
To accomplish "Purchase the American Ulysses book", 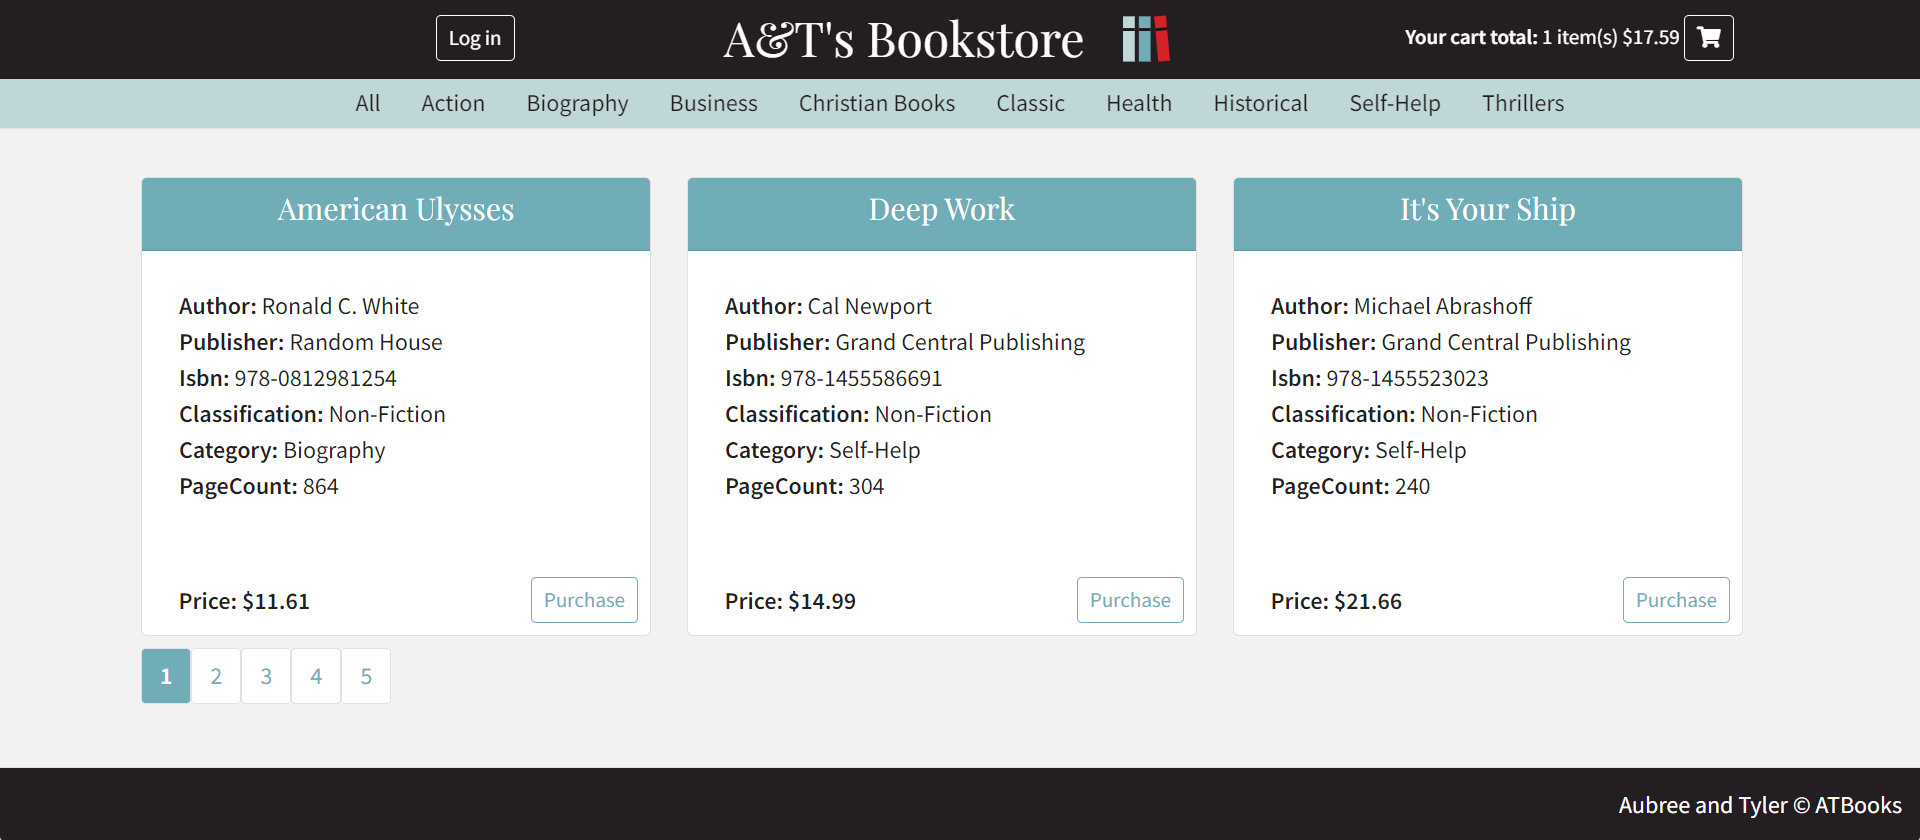I will click(584, 600).
